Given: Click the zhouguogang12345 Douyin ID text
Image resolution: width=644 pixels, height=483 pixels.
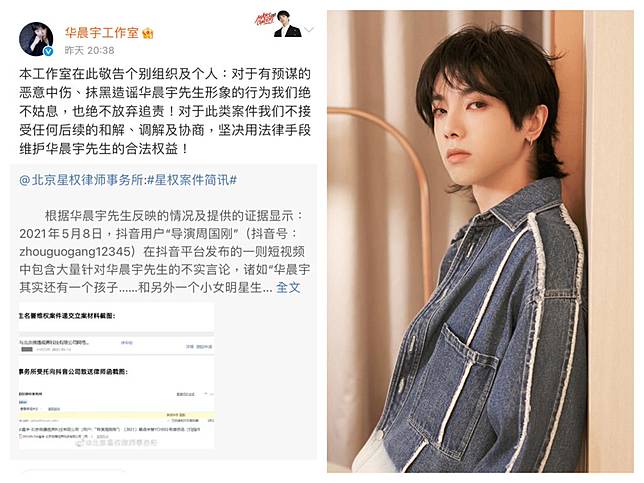Looking at the screenshot, I should [76, 251].
